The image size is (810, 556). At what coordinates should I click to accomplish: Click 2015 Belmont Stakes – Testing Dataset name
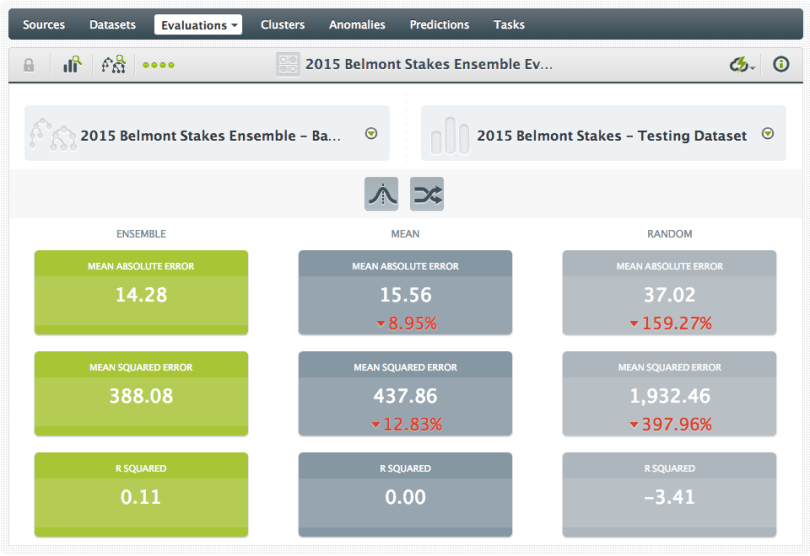point(612,135)
